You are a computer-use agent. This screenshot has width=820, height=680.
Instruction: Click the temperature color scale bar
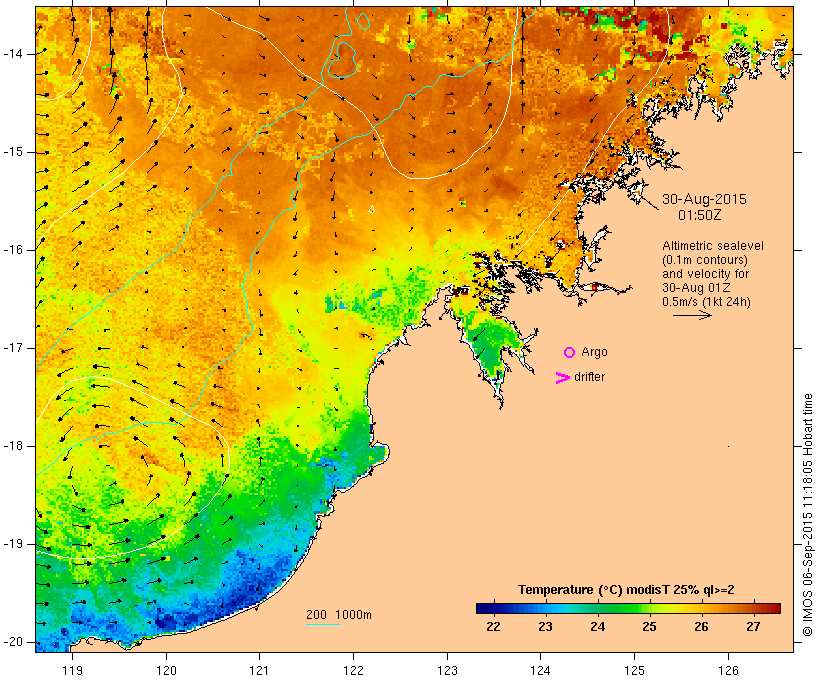tap(628, 608)
